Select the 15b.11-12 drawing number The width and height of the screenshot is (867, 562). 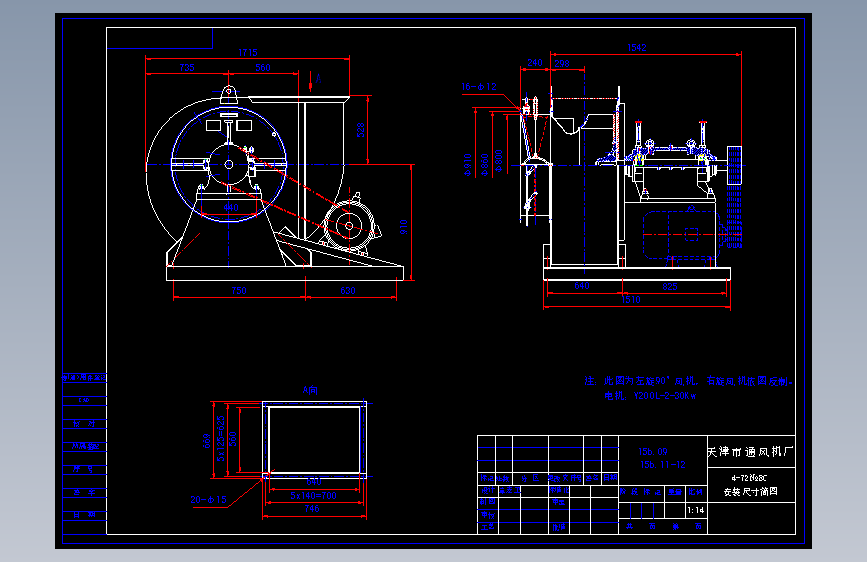pos(663,465)
